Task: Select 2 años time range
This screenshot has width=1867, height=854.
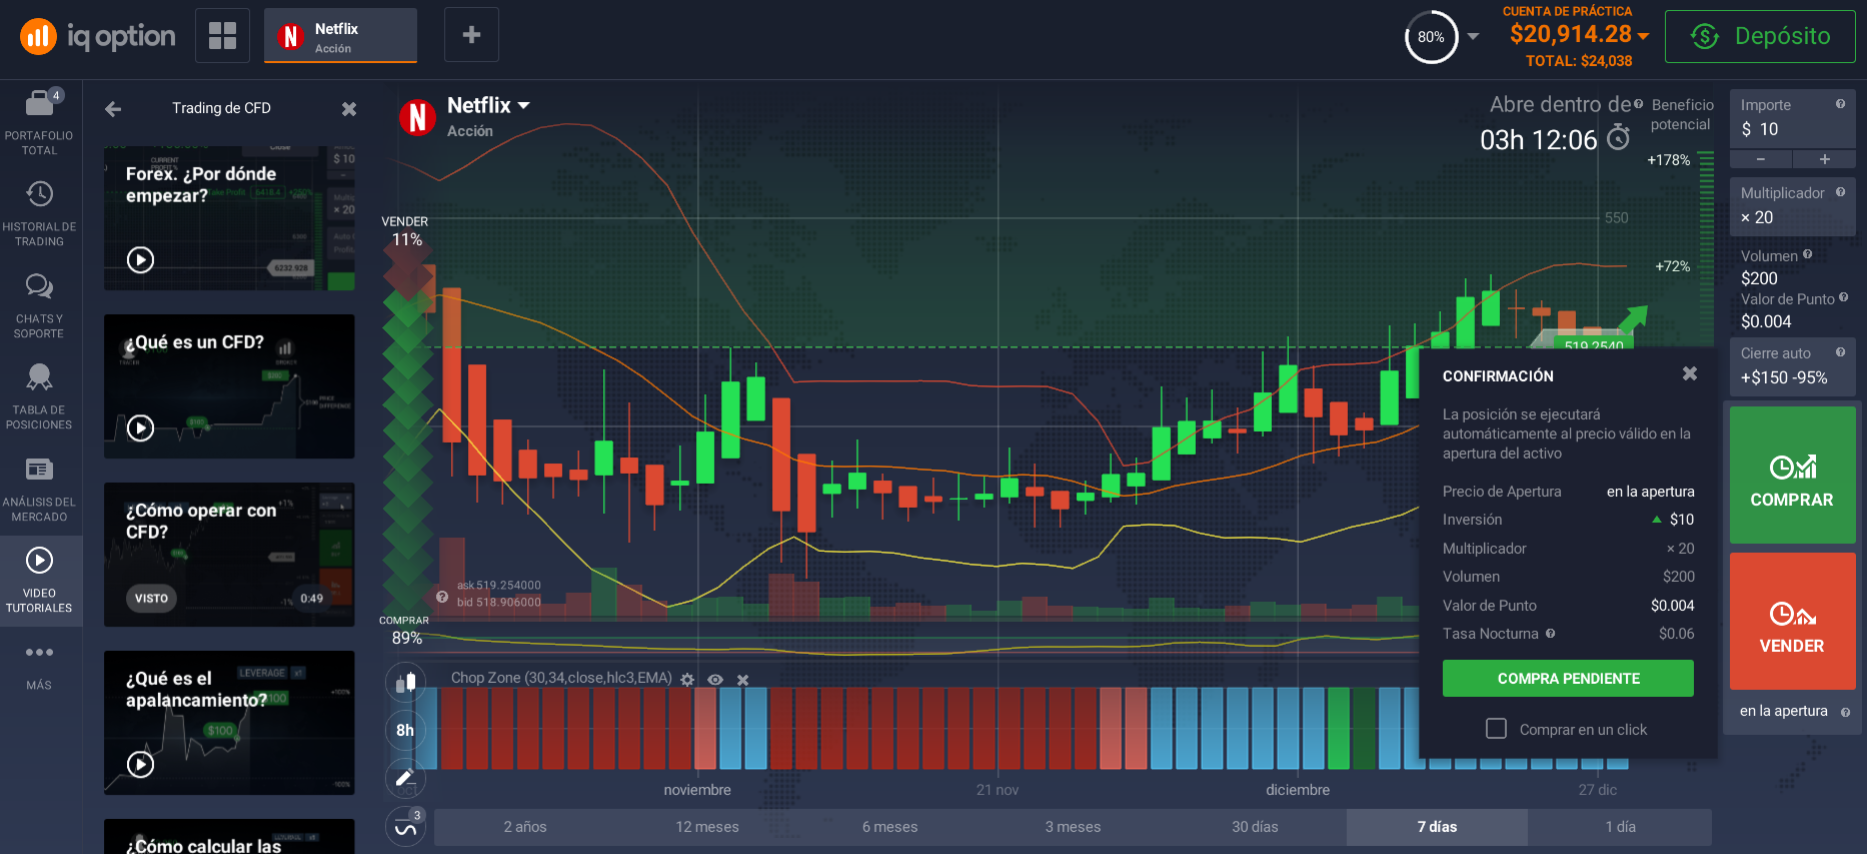Action: (x=525, y=827)
